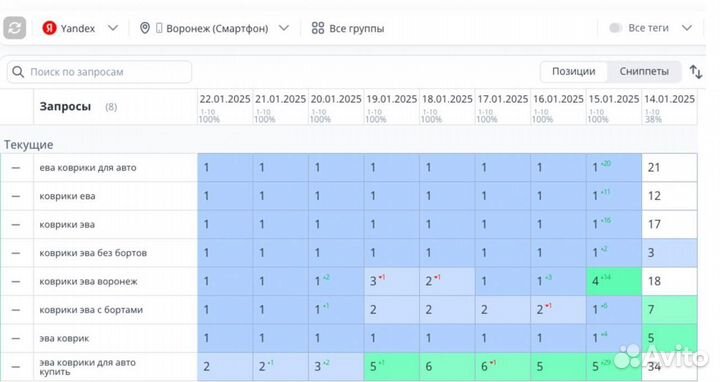Open the query коврики ева

pyautogui.click(x=68, y=196)
